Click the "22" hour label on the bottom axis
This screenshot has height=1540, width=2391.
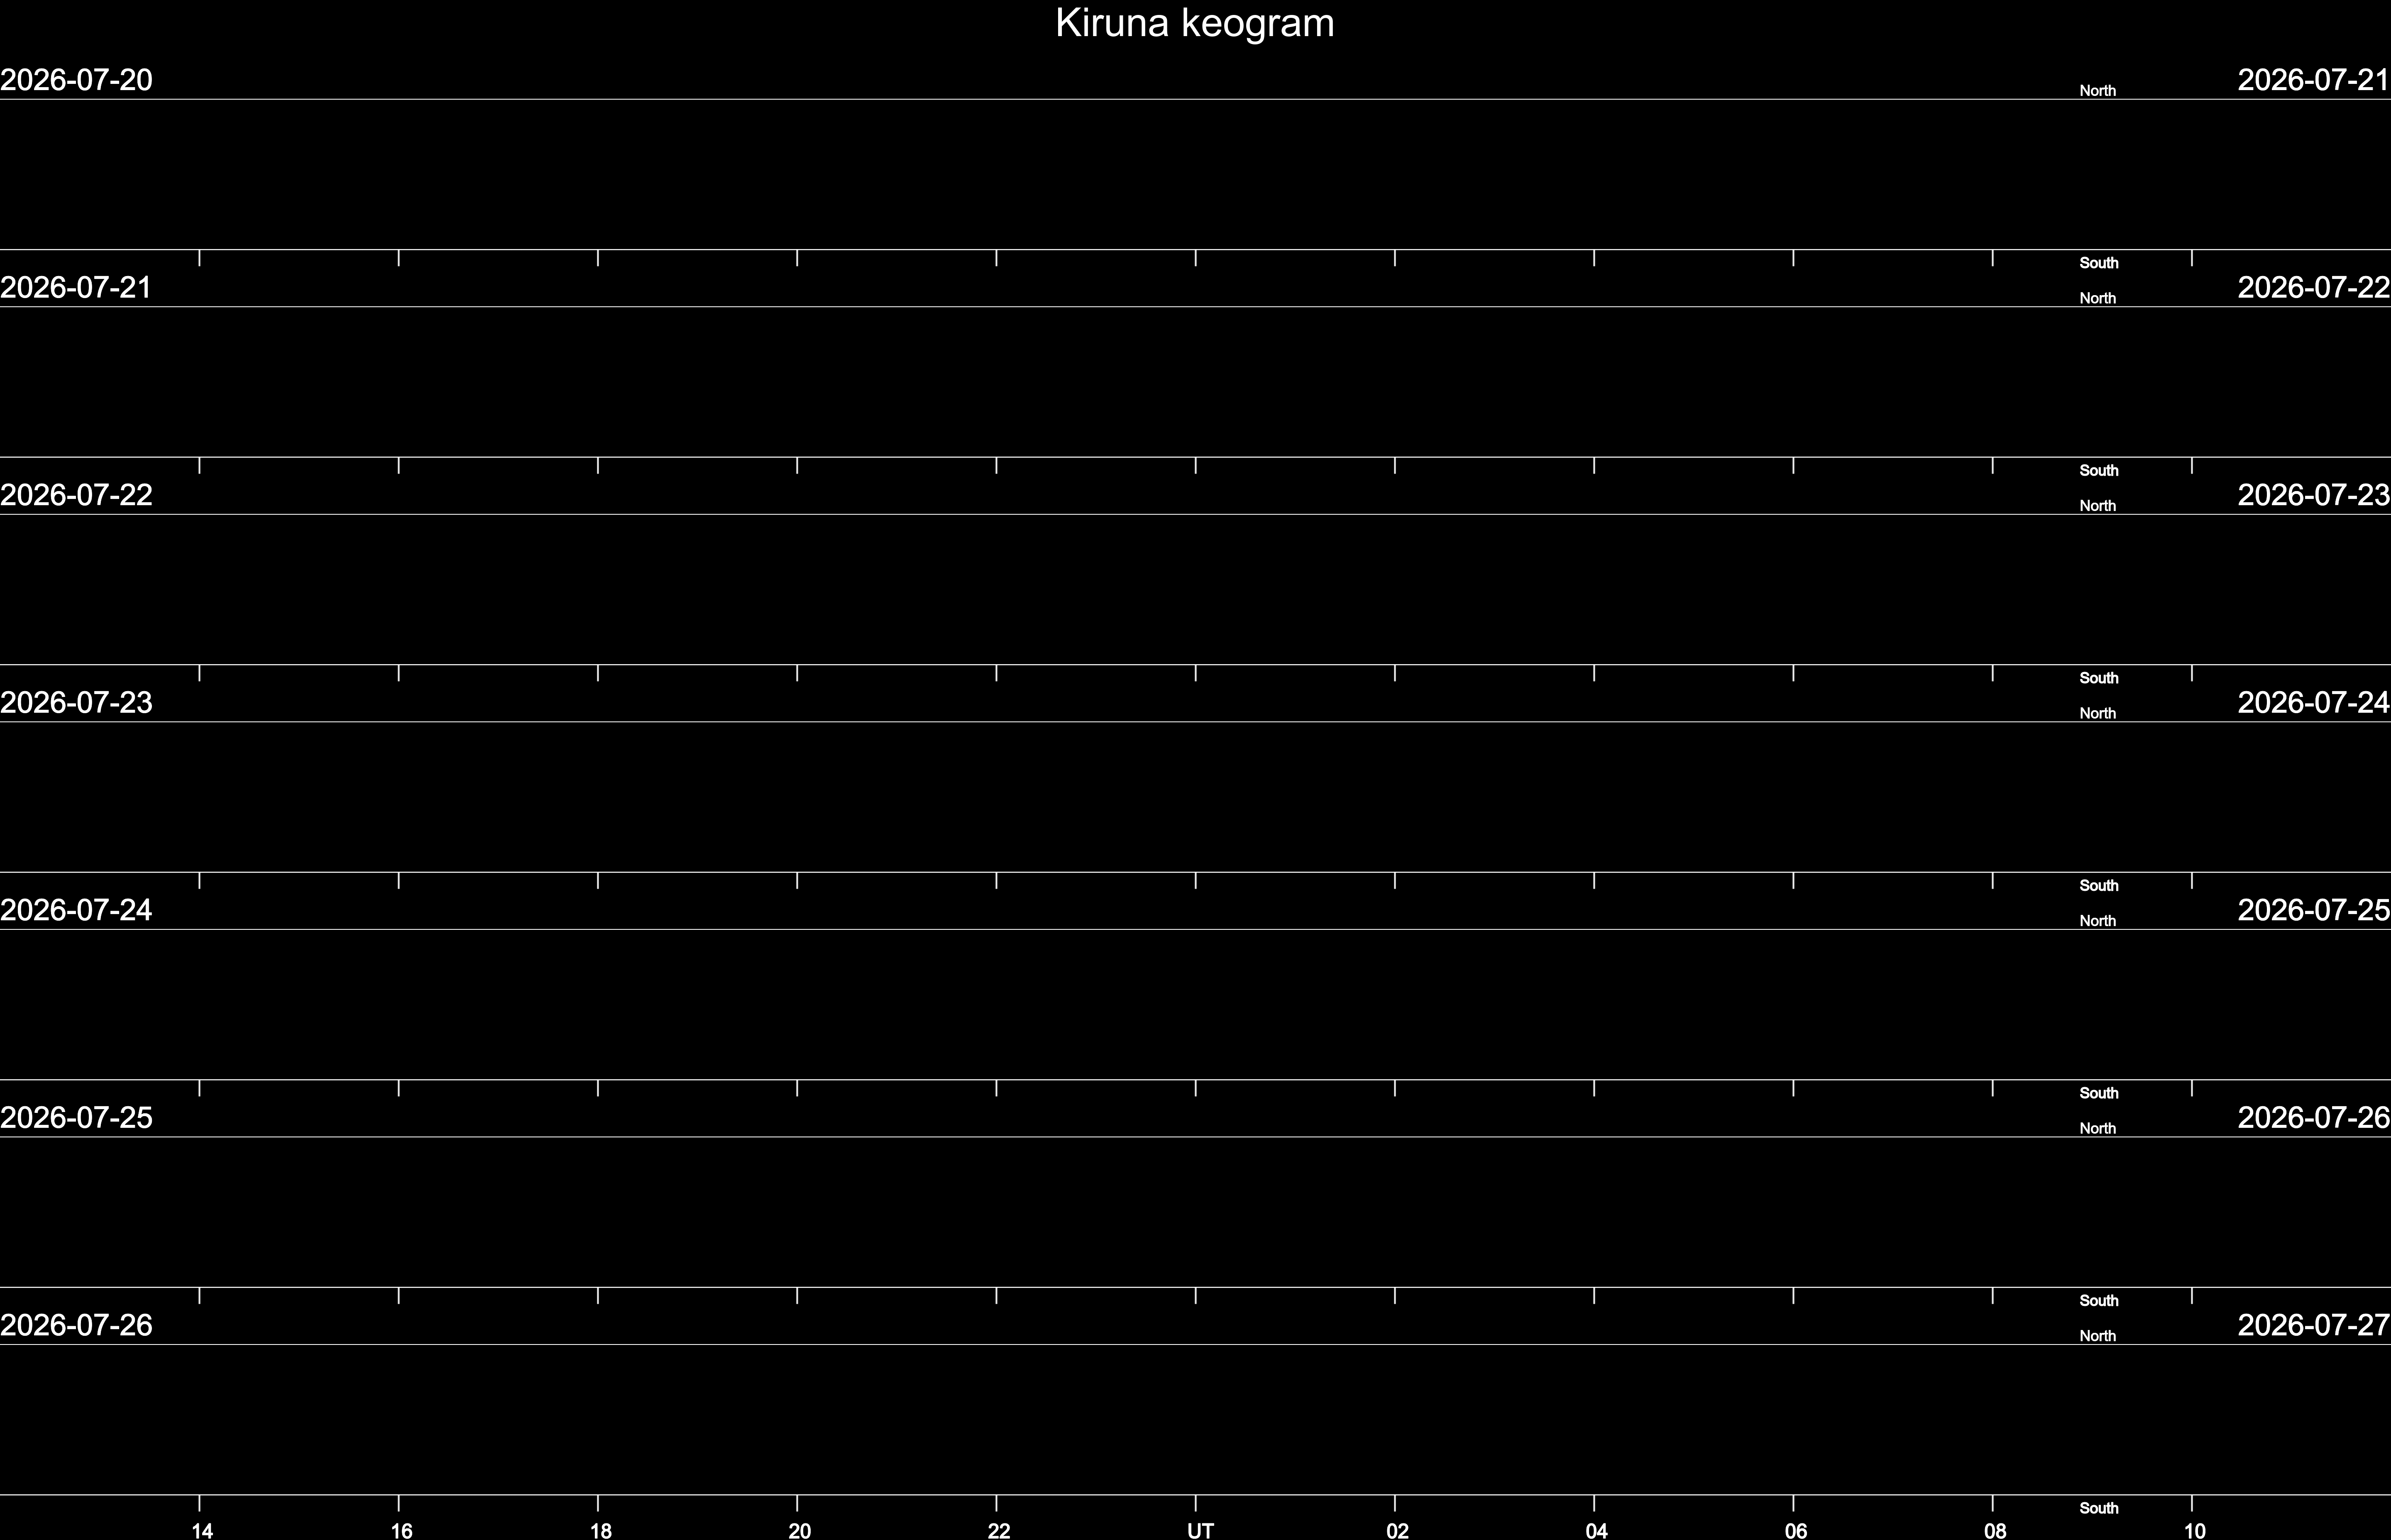(999, 1530)
